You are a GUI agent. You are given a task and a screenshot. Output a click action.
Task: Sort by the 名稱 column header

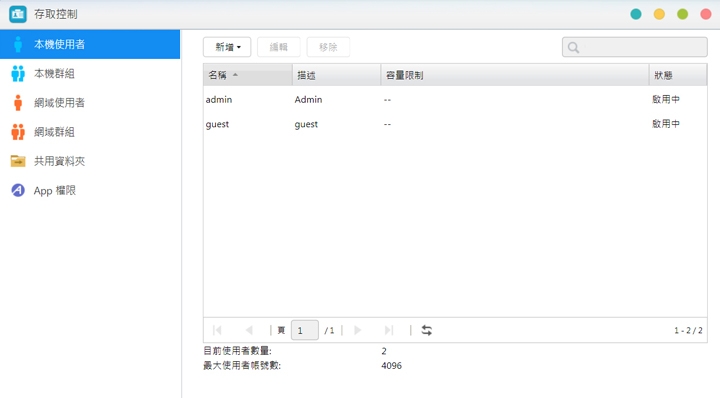click(248, 75)
